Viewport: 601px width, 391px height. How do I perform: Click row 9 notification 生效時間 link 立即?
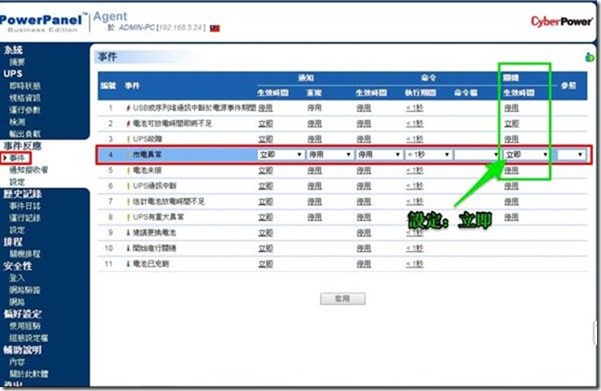click(265, 233)
